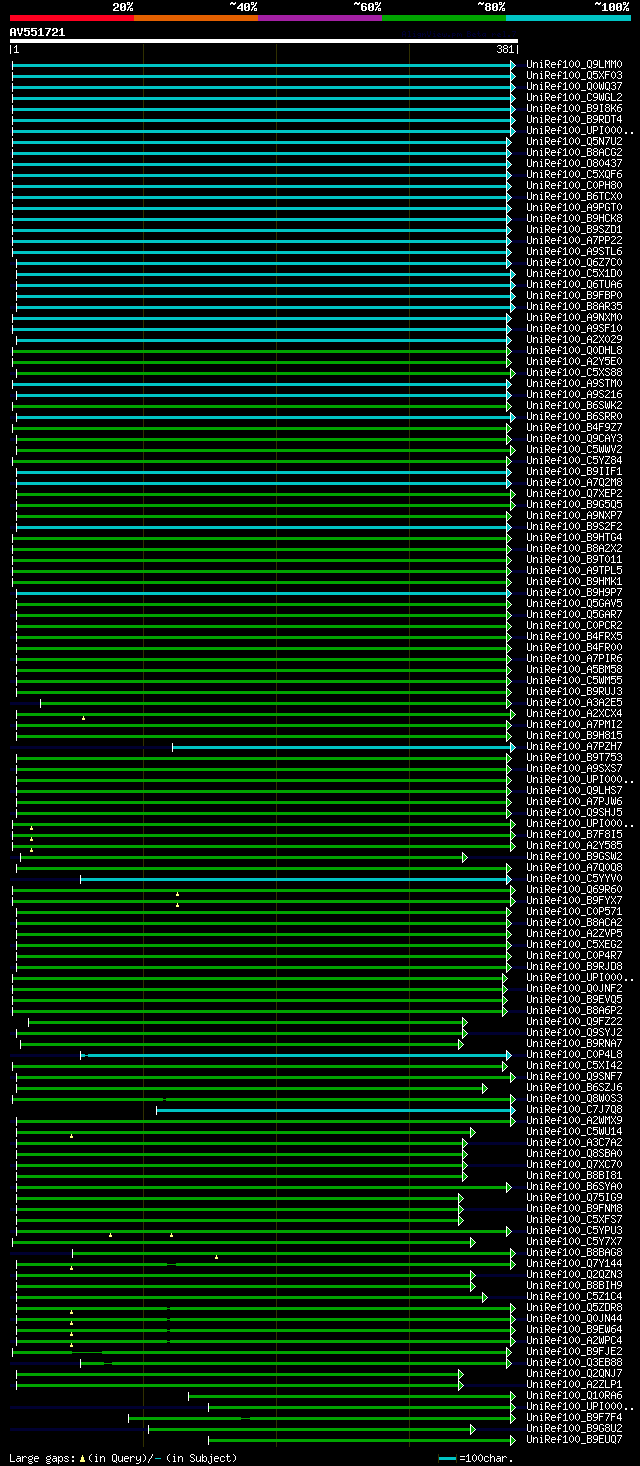
Task: Click the orange ~40% identity color segment
Action: coord(196,18)
